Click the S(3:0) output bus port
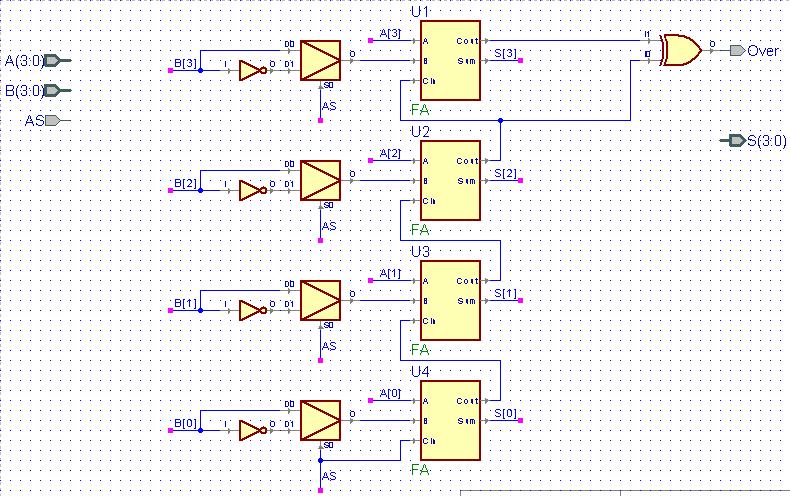The image size is (790, 496). (x=734, y=141)
